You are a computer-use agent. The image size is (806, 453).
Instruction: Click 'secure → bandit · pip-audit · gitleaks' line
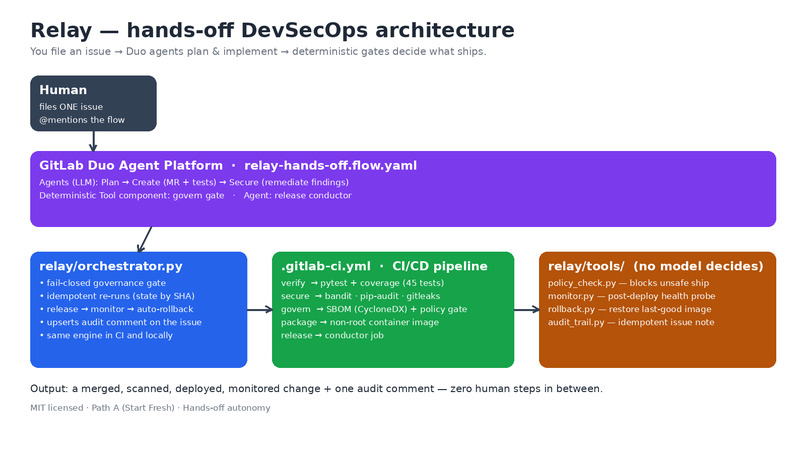[x=360, y=296]
